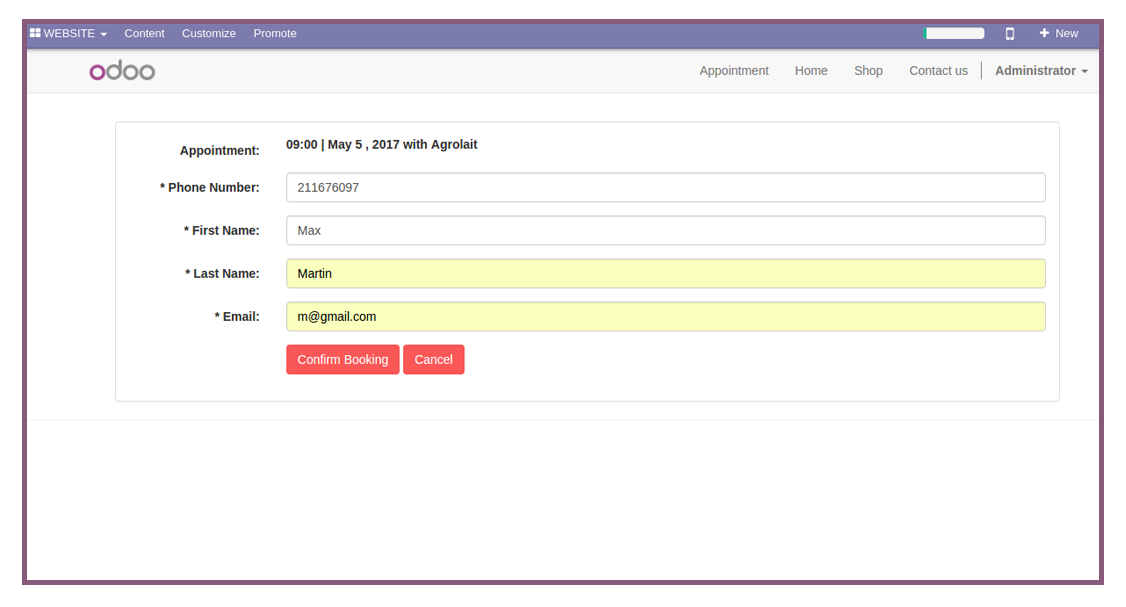The width and height of the screenshot is (1126, 607).
Task: Click the First Name field containing Max
Action: (x=666, y=231)
